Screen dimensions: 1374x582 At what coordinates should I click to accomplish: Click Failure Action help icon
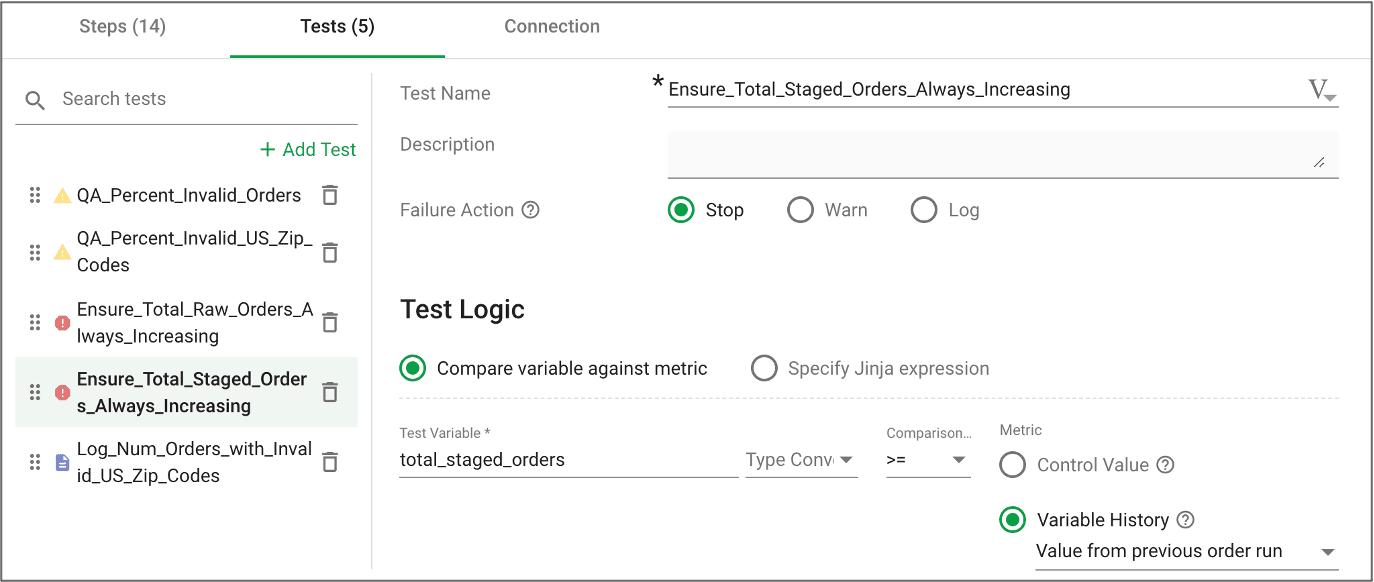coord(531,210)
